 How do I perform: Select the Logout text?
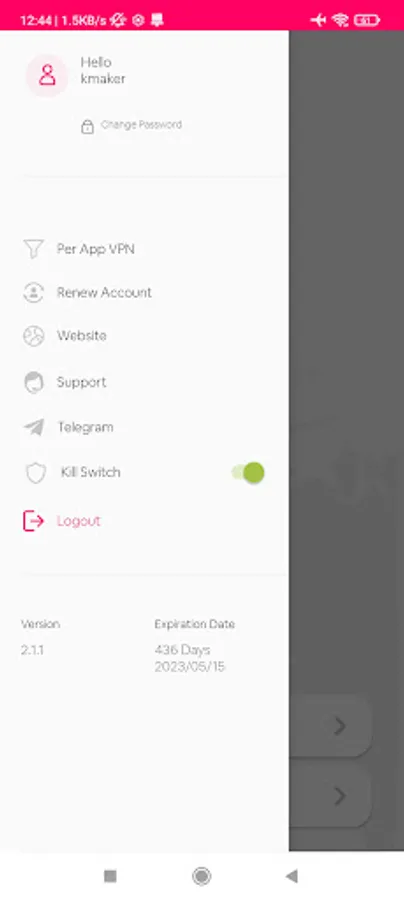point(79,521)
